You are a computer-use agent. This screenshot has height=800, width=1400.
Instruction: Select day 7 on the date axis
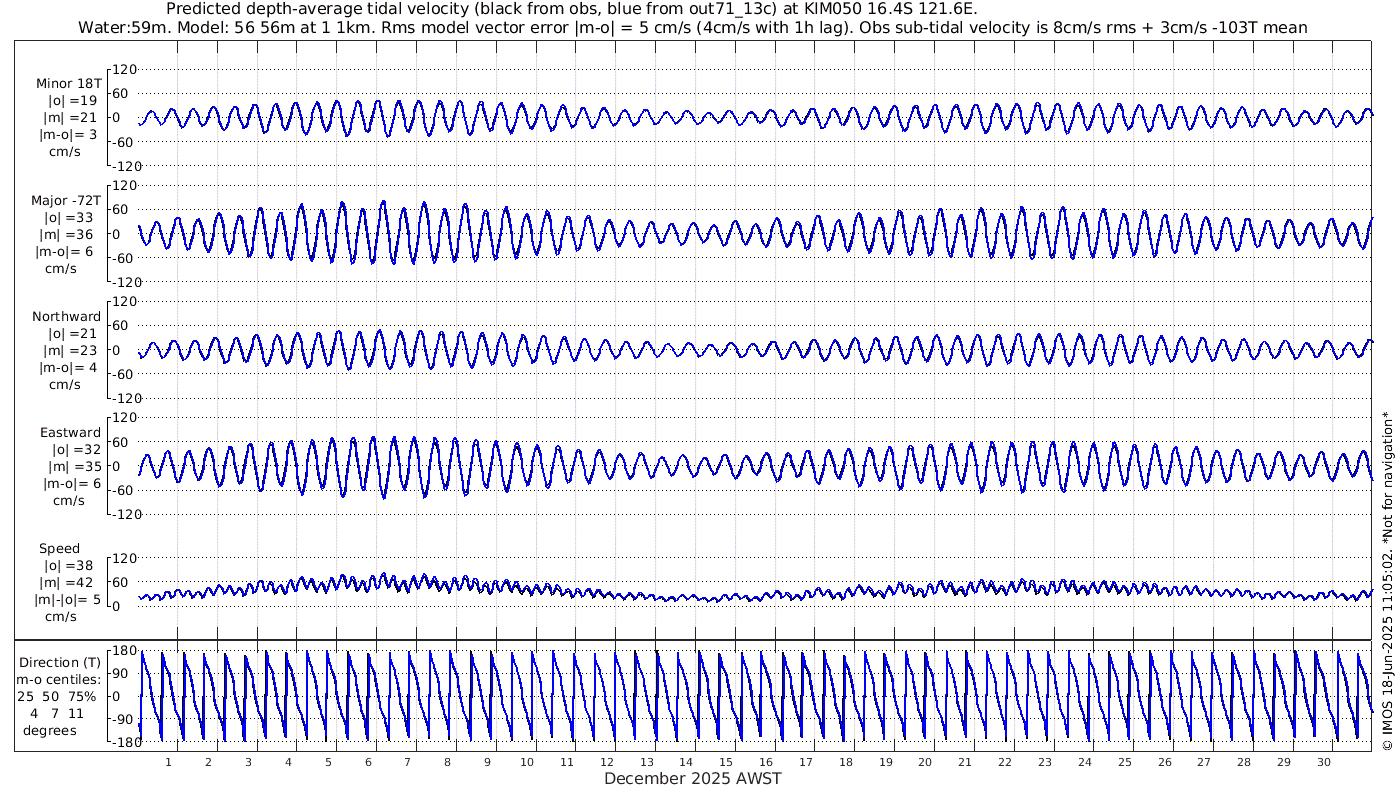point(407,762)
